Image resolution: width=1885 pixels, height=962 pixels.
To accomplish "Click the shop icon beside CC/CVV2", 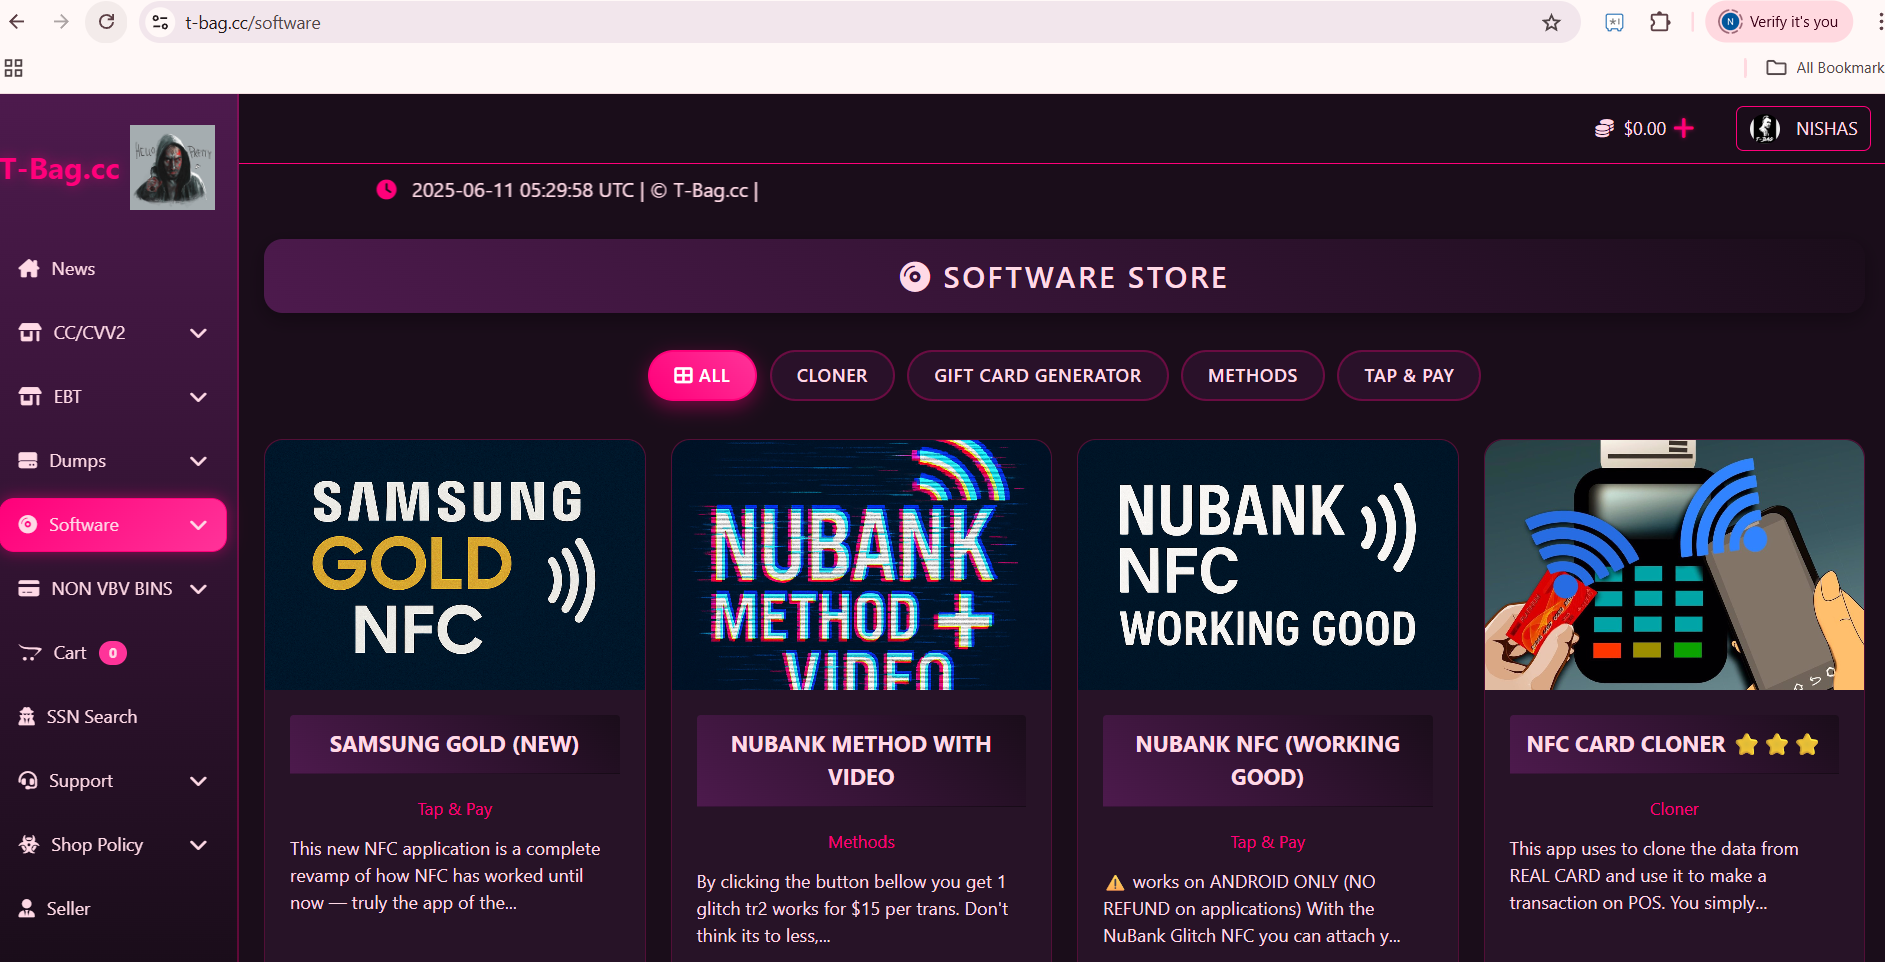I will click(30, 332).
